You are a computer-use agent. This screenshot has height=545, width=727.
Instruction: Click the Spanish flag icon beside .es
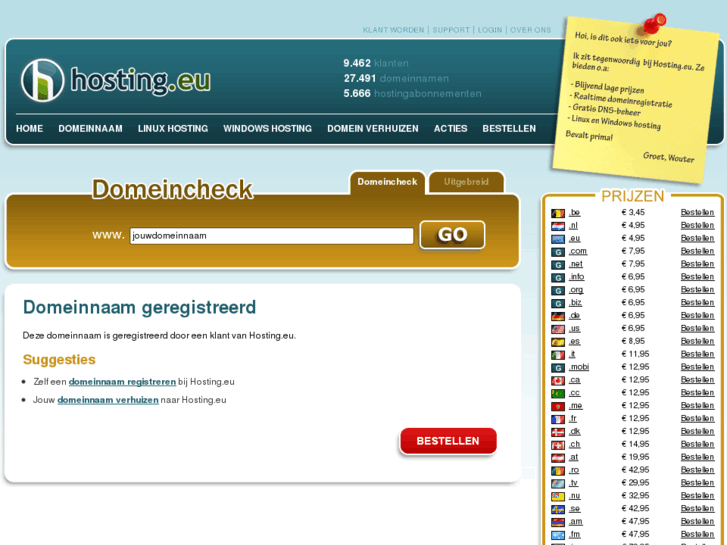tap(558, 342)
